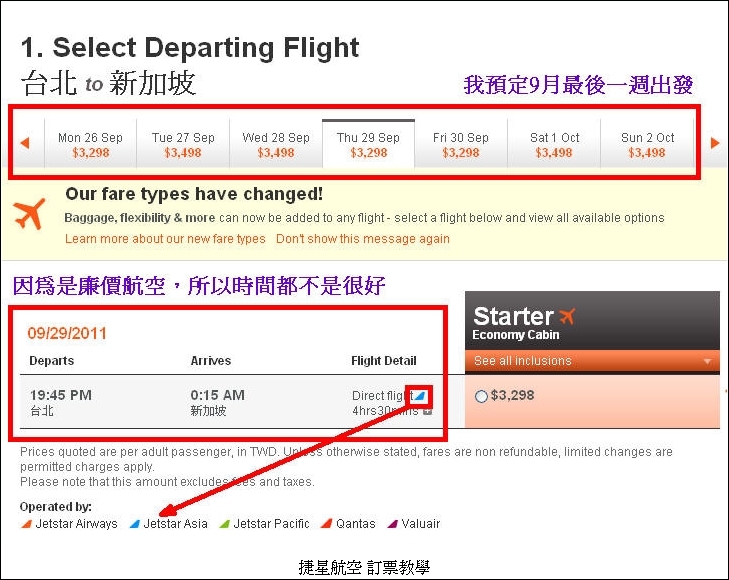Screen dimensions: 729x580
Task: Switch to the Fri 30 Sep tab
Action: click(x=461, y=144)
